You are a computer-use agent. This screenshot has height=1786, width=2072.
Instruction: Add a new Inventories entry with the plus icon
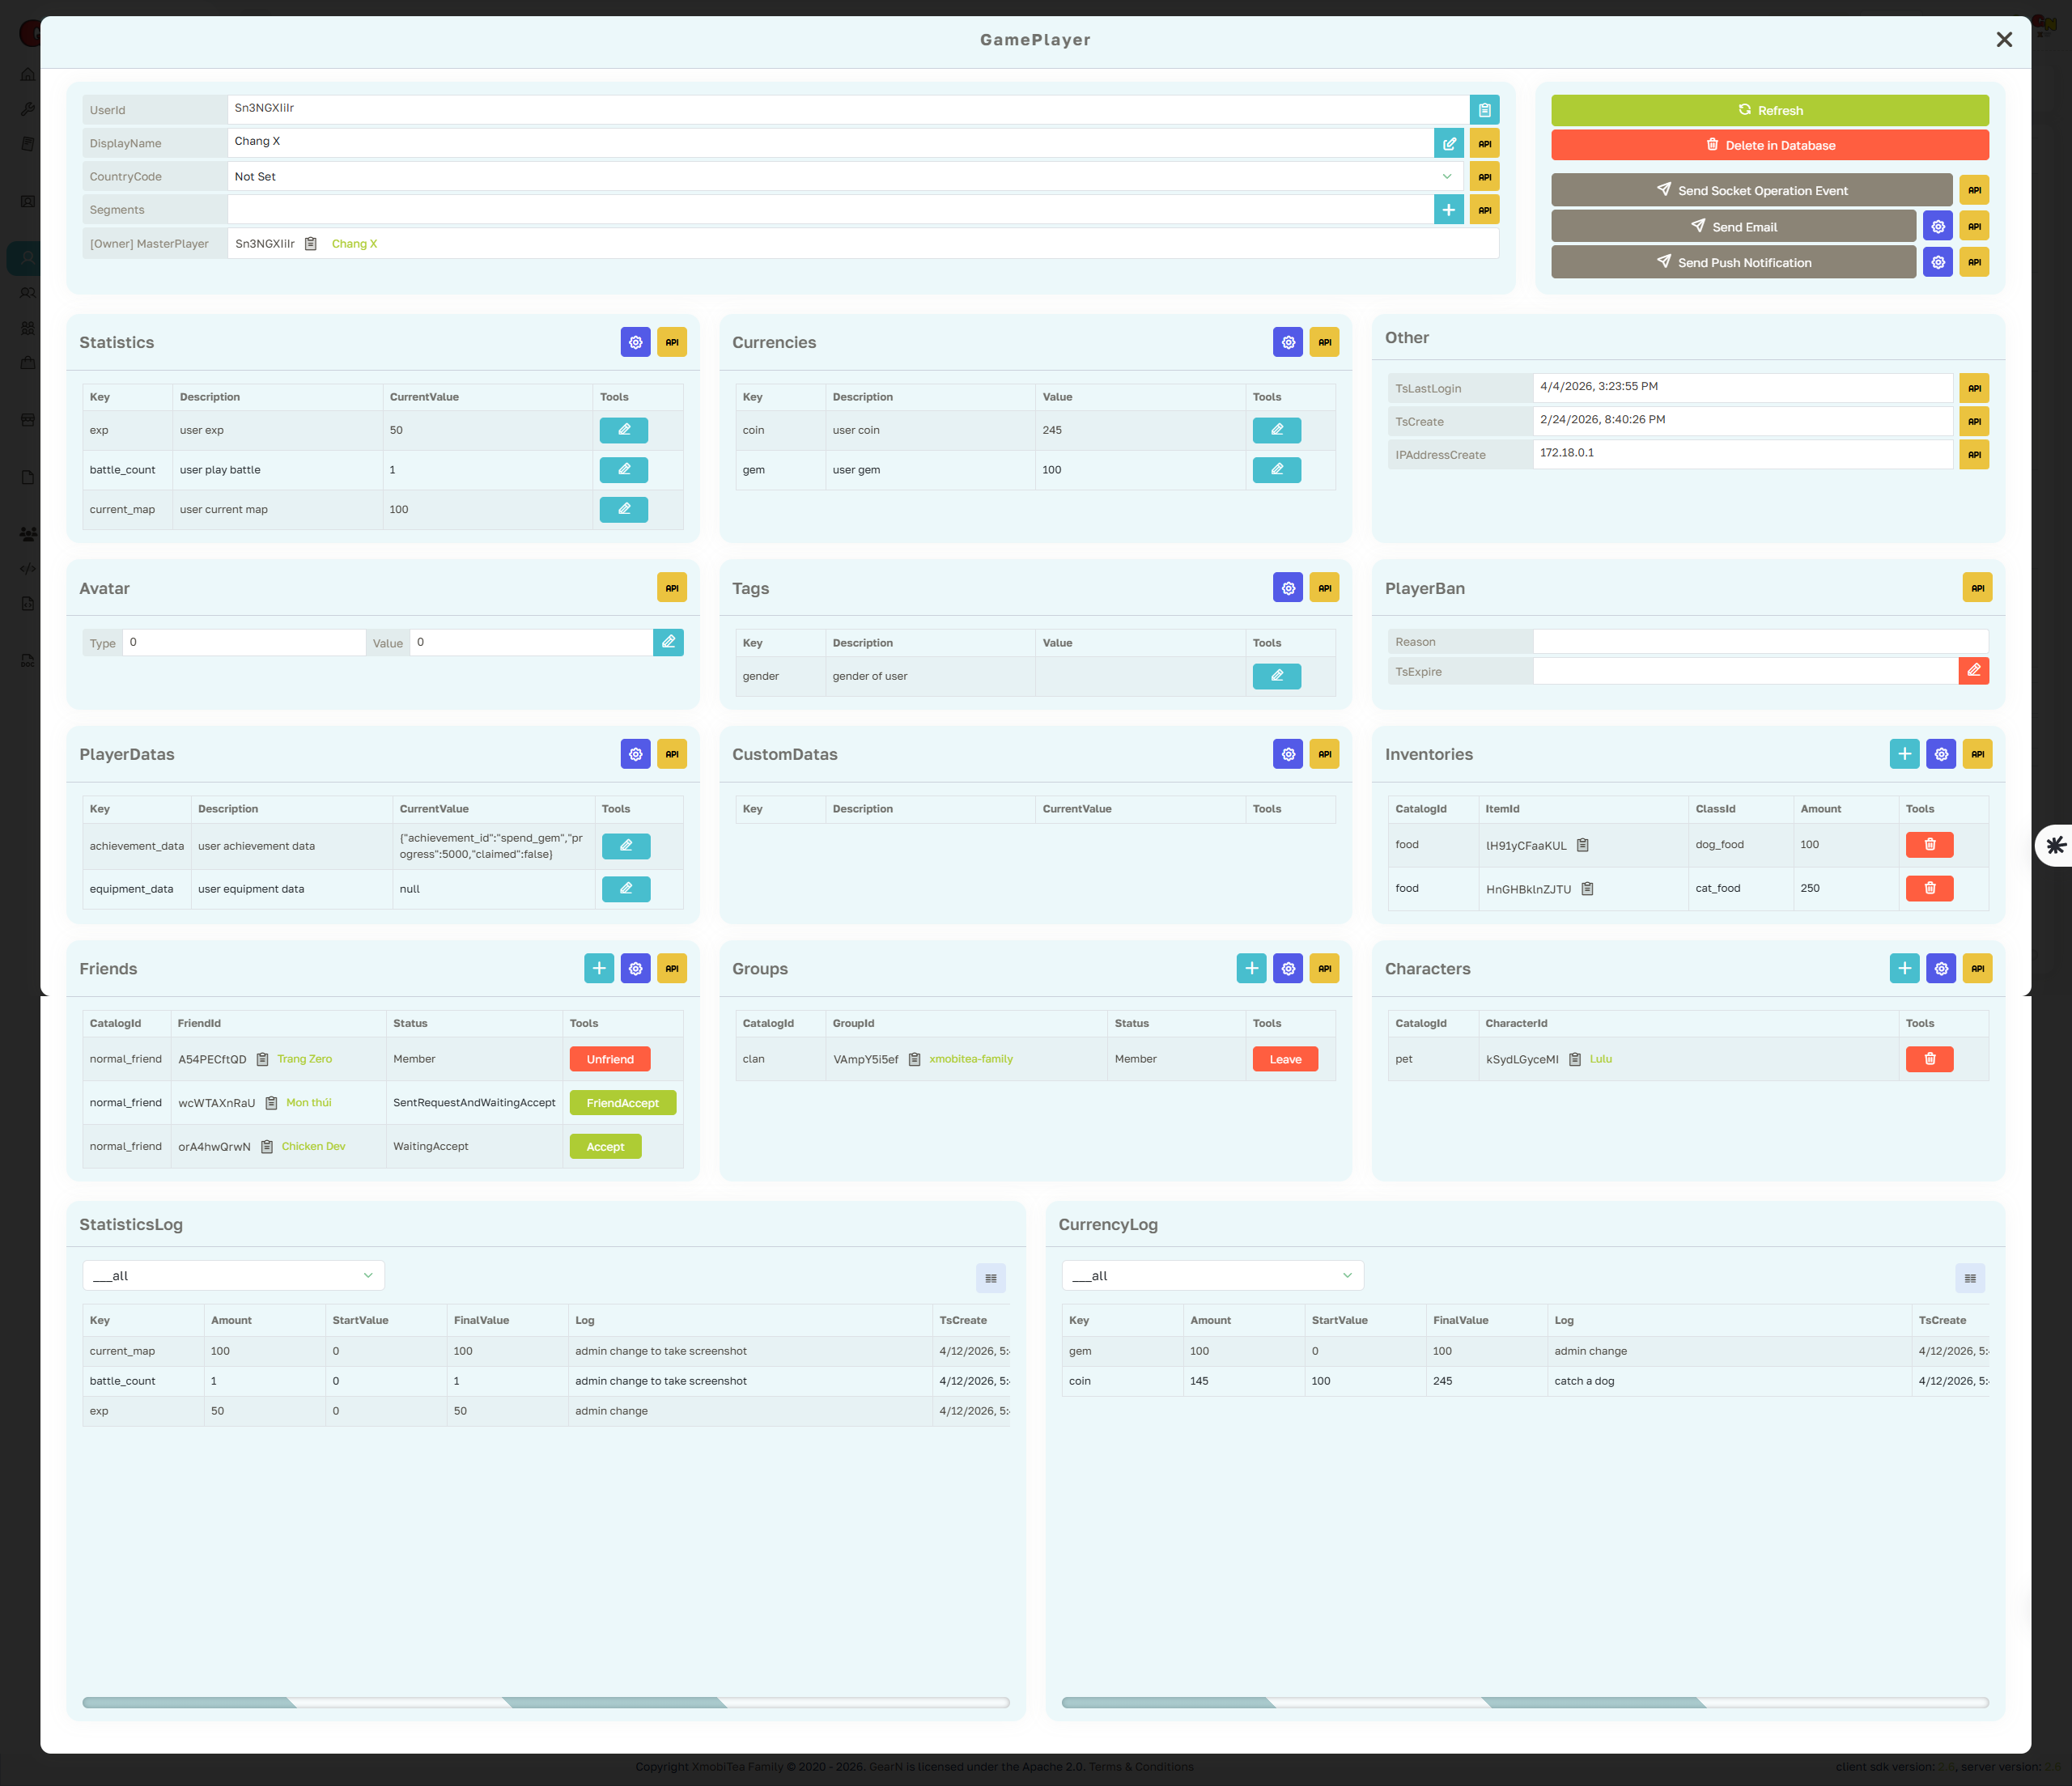click(x=1904, y=753)
